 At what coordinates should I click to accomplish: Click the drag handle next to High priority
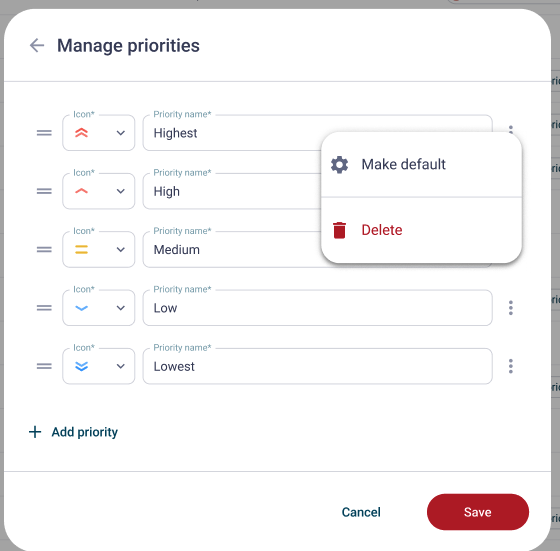click(44, 191)
